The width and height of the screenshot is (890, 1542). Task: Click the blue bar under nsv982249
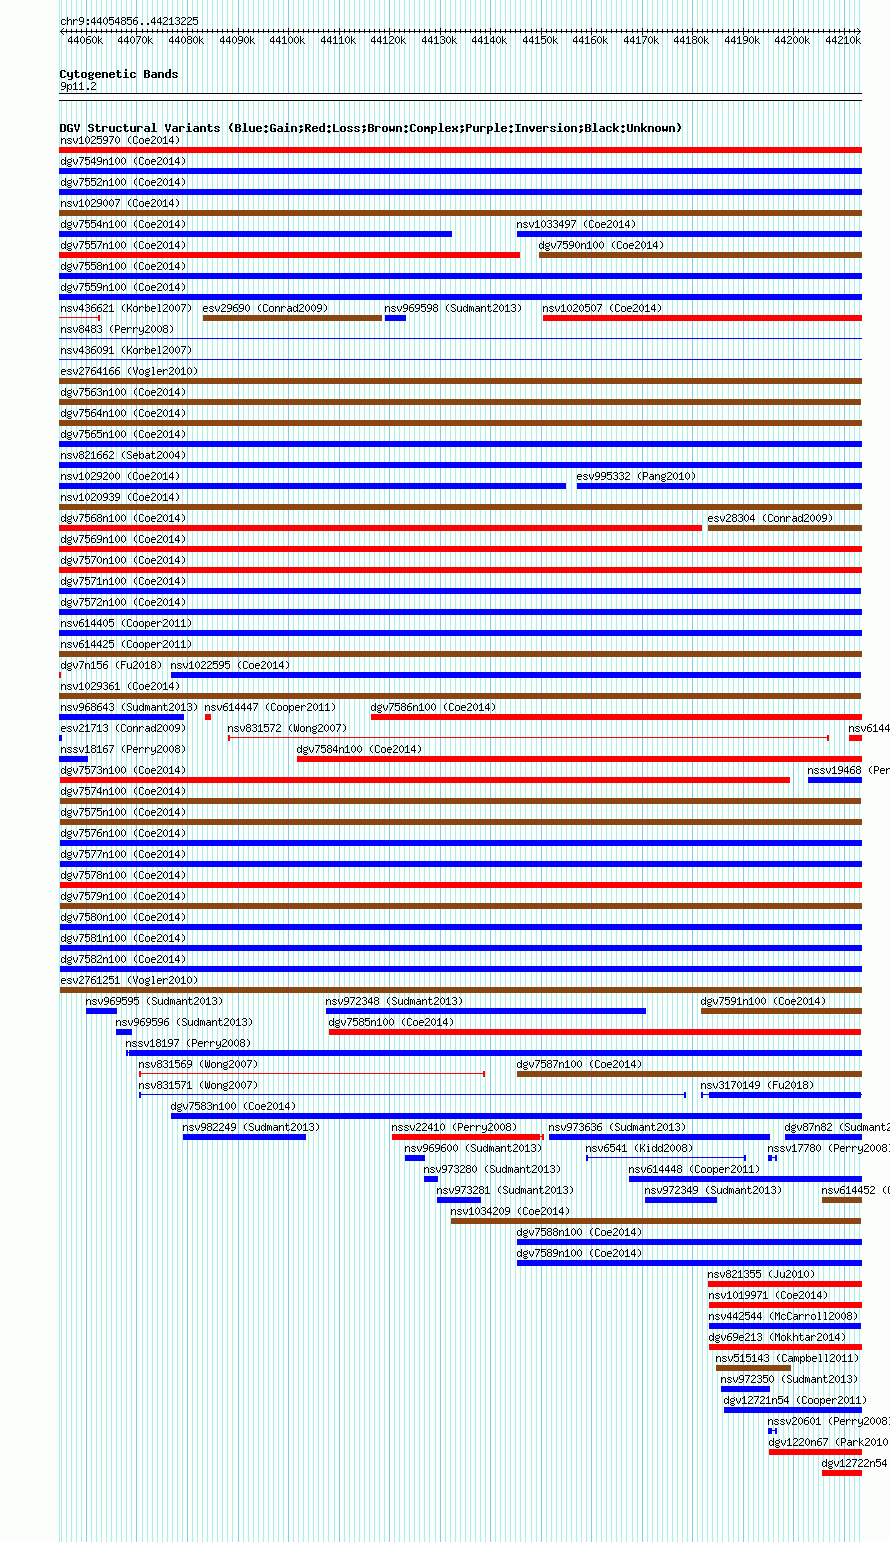(244, 1137)
